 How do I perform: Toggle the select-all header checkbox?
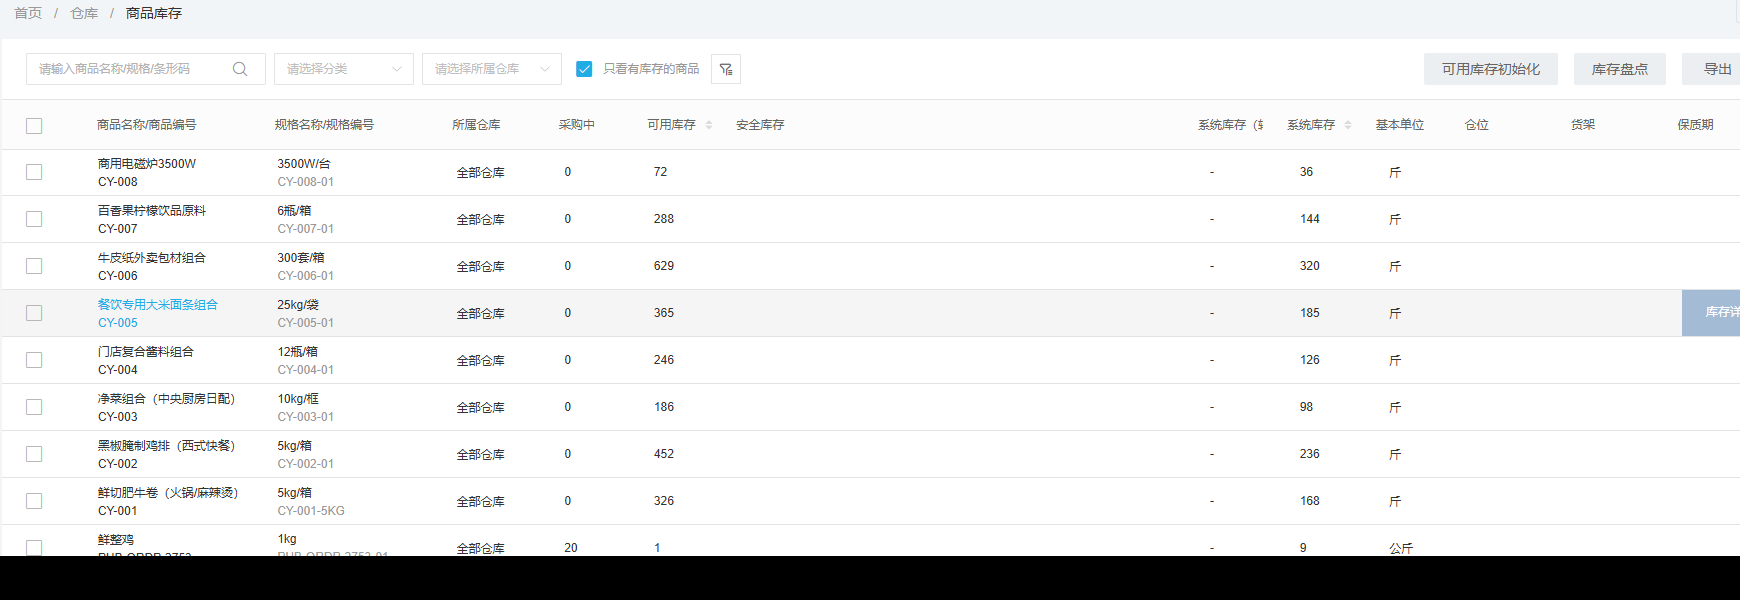[x=34, y=126]
